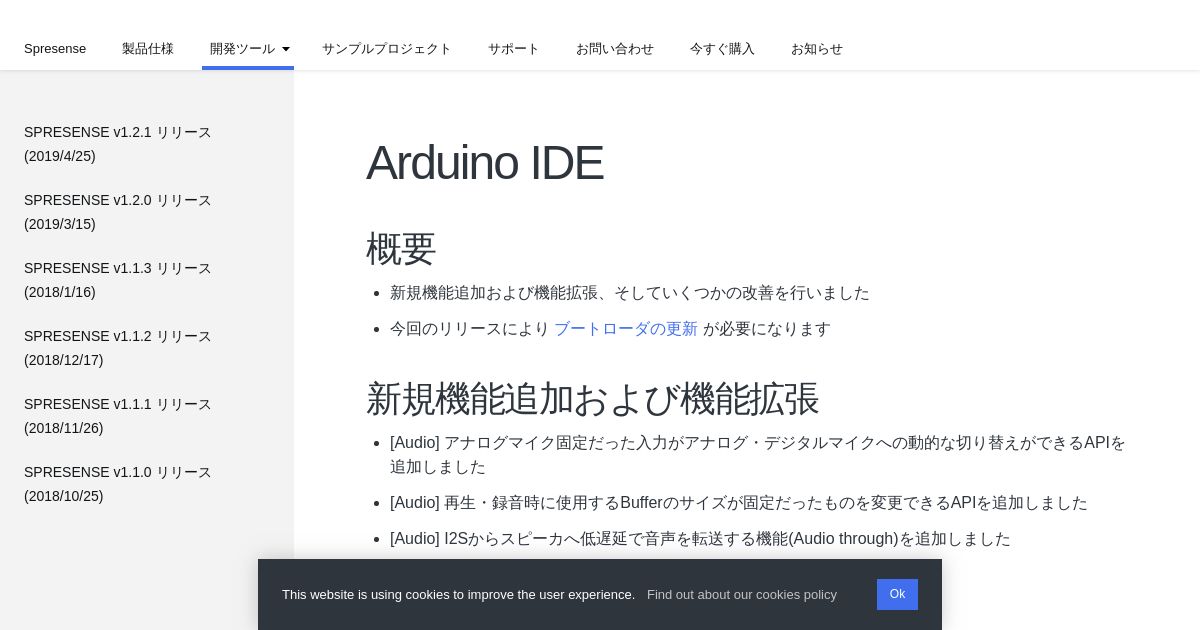Open the サンプルプロジェクト menu item
Screen dimensions: 1200x630
click(x=387, y=48)
